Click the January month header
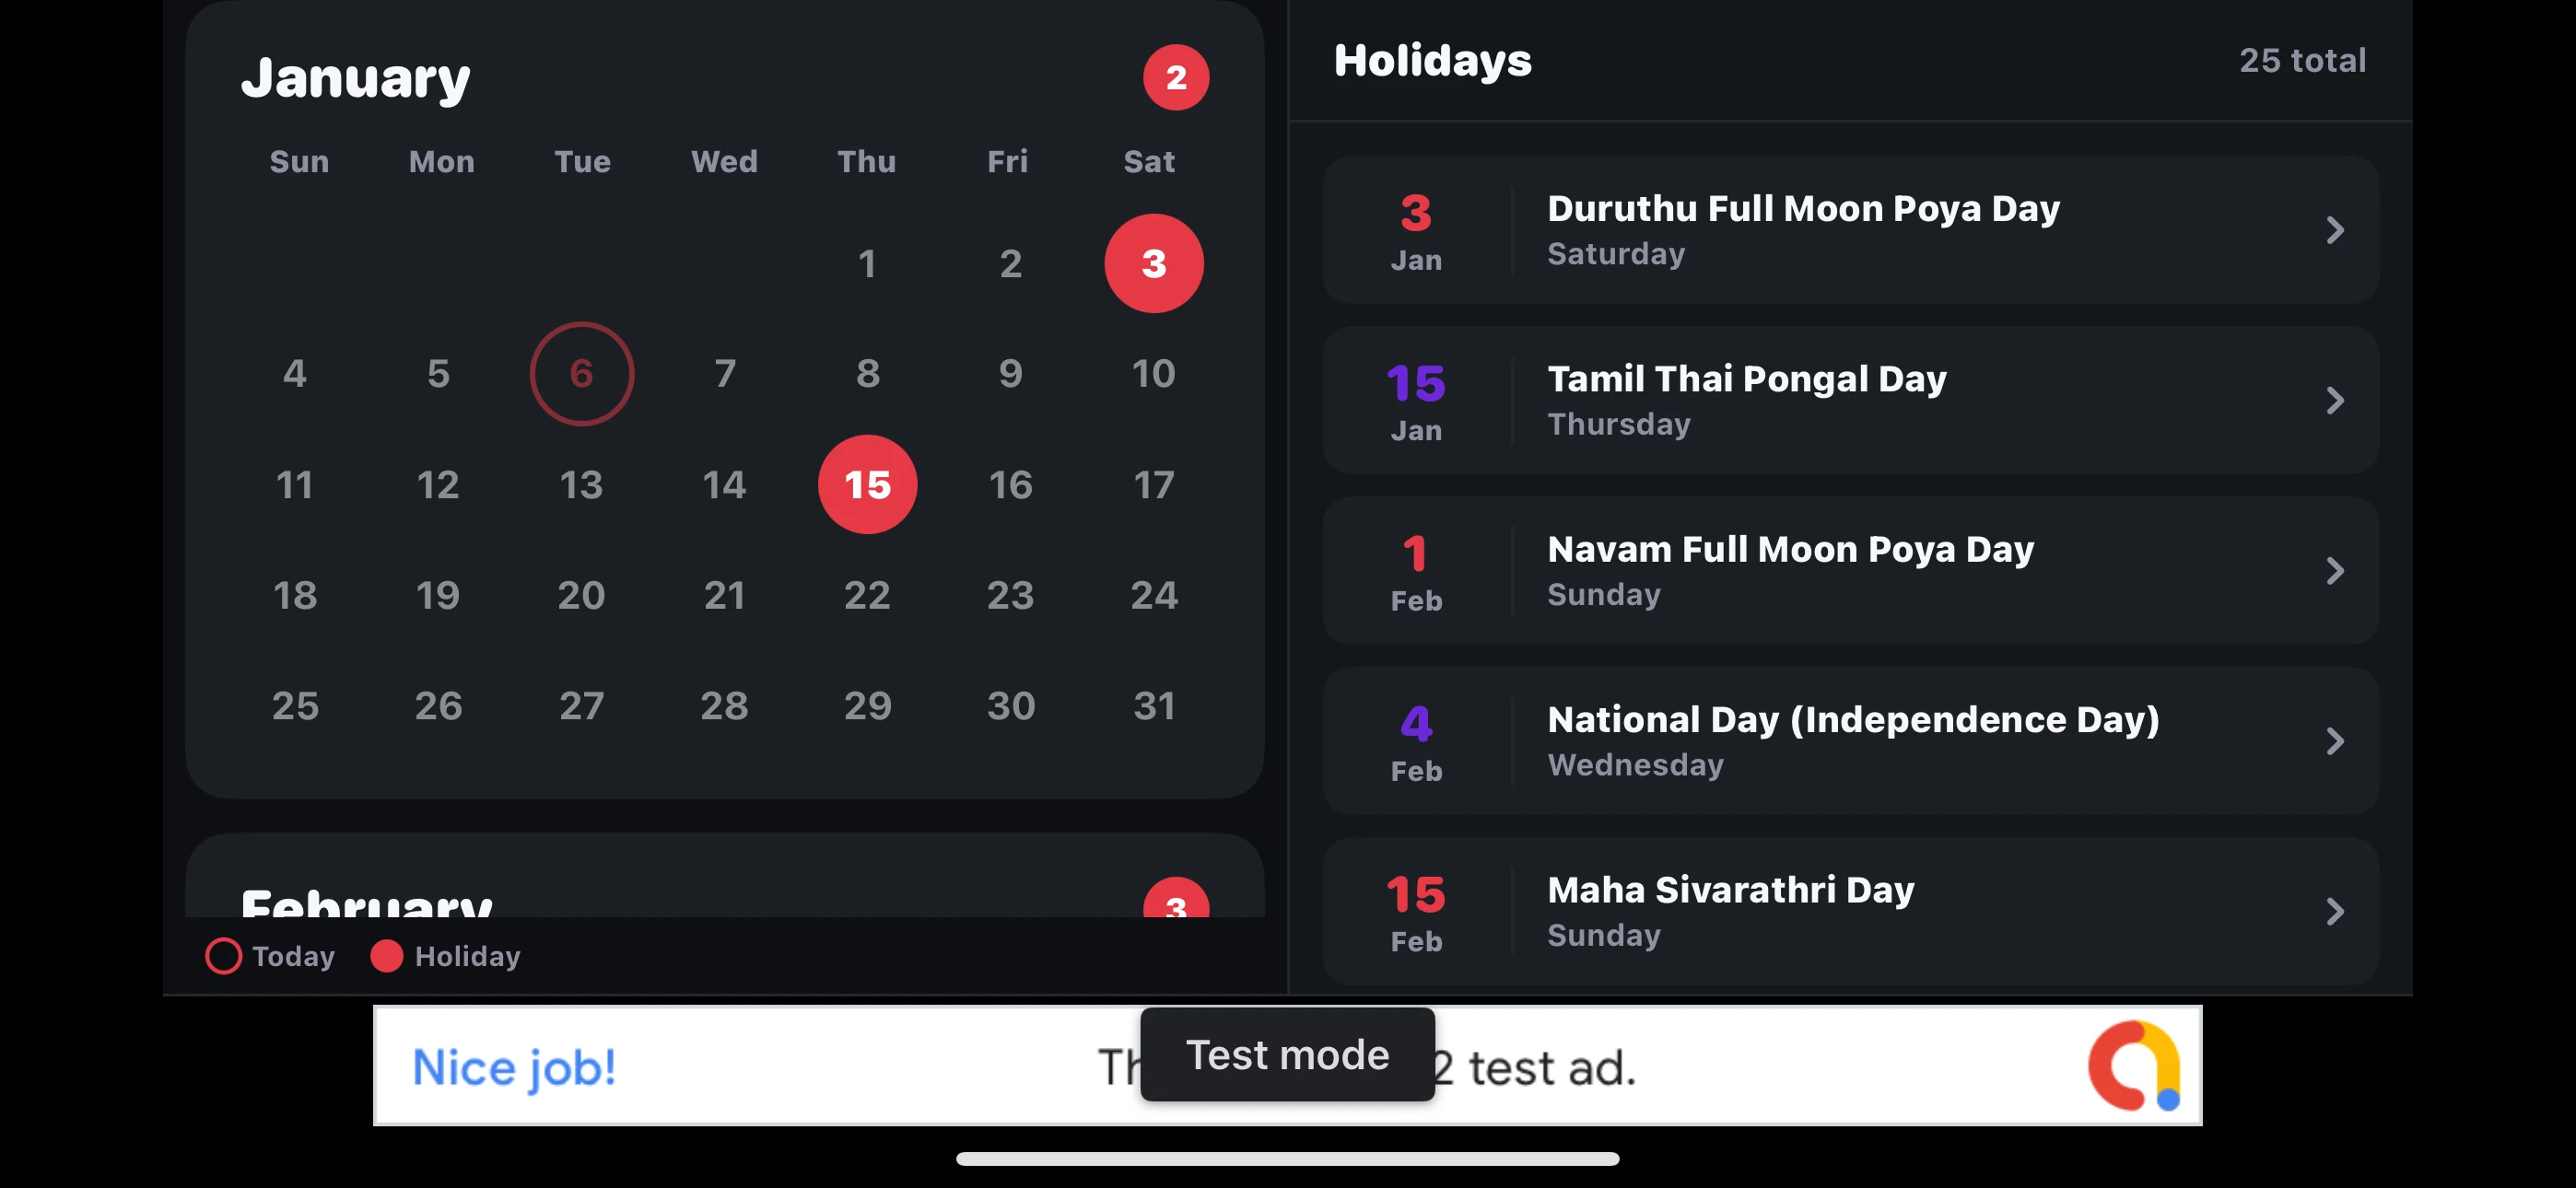This screenshot has width=2576, height=1188. click(356, 76)
